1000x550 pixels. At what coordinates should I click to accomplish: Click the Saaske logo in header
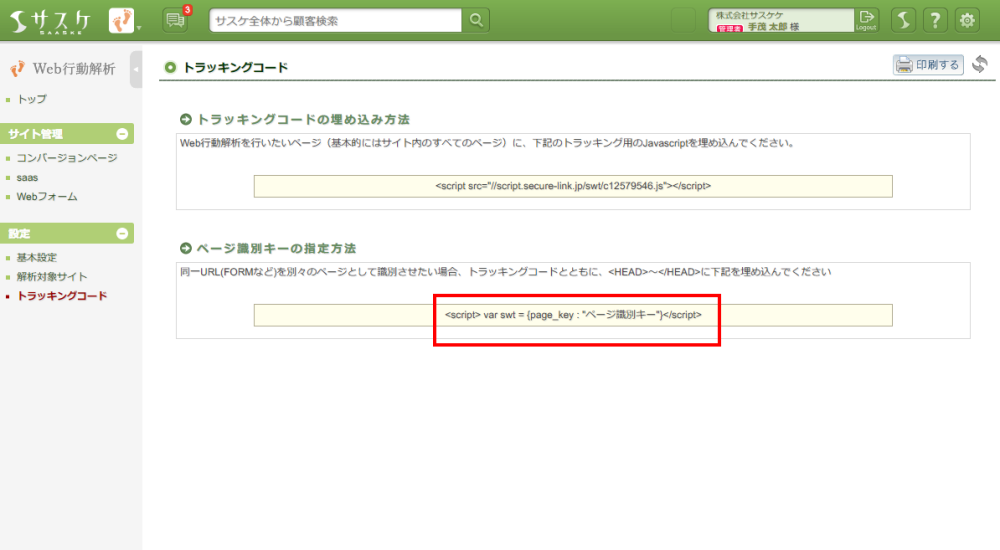48,20
